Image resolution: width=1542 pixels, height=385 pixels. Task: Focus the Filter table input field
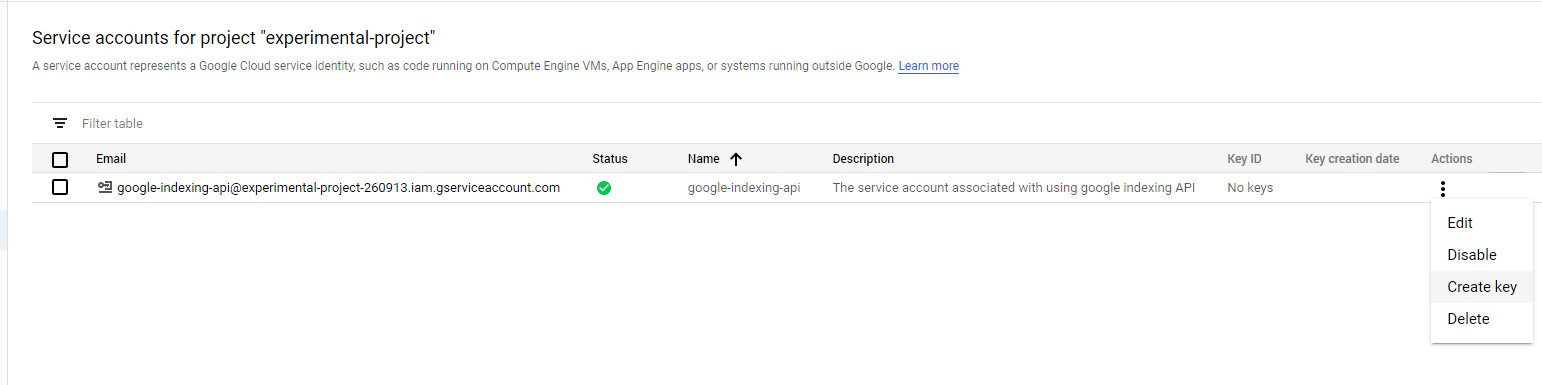pyautogui.click(x=800, y=124)
